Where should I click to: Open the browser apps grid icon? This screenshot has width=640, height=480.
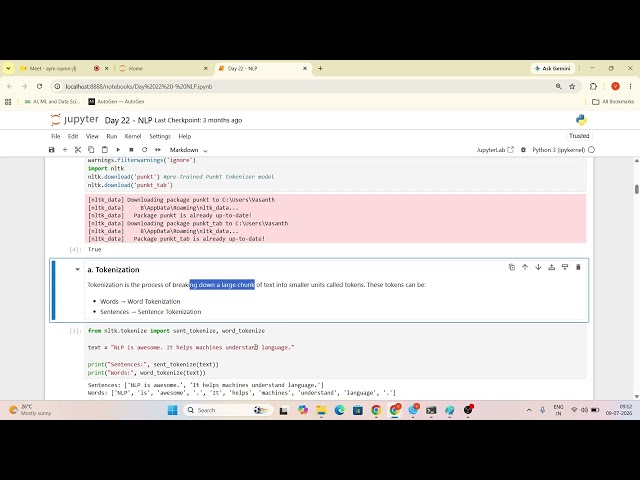(8, 102)
